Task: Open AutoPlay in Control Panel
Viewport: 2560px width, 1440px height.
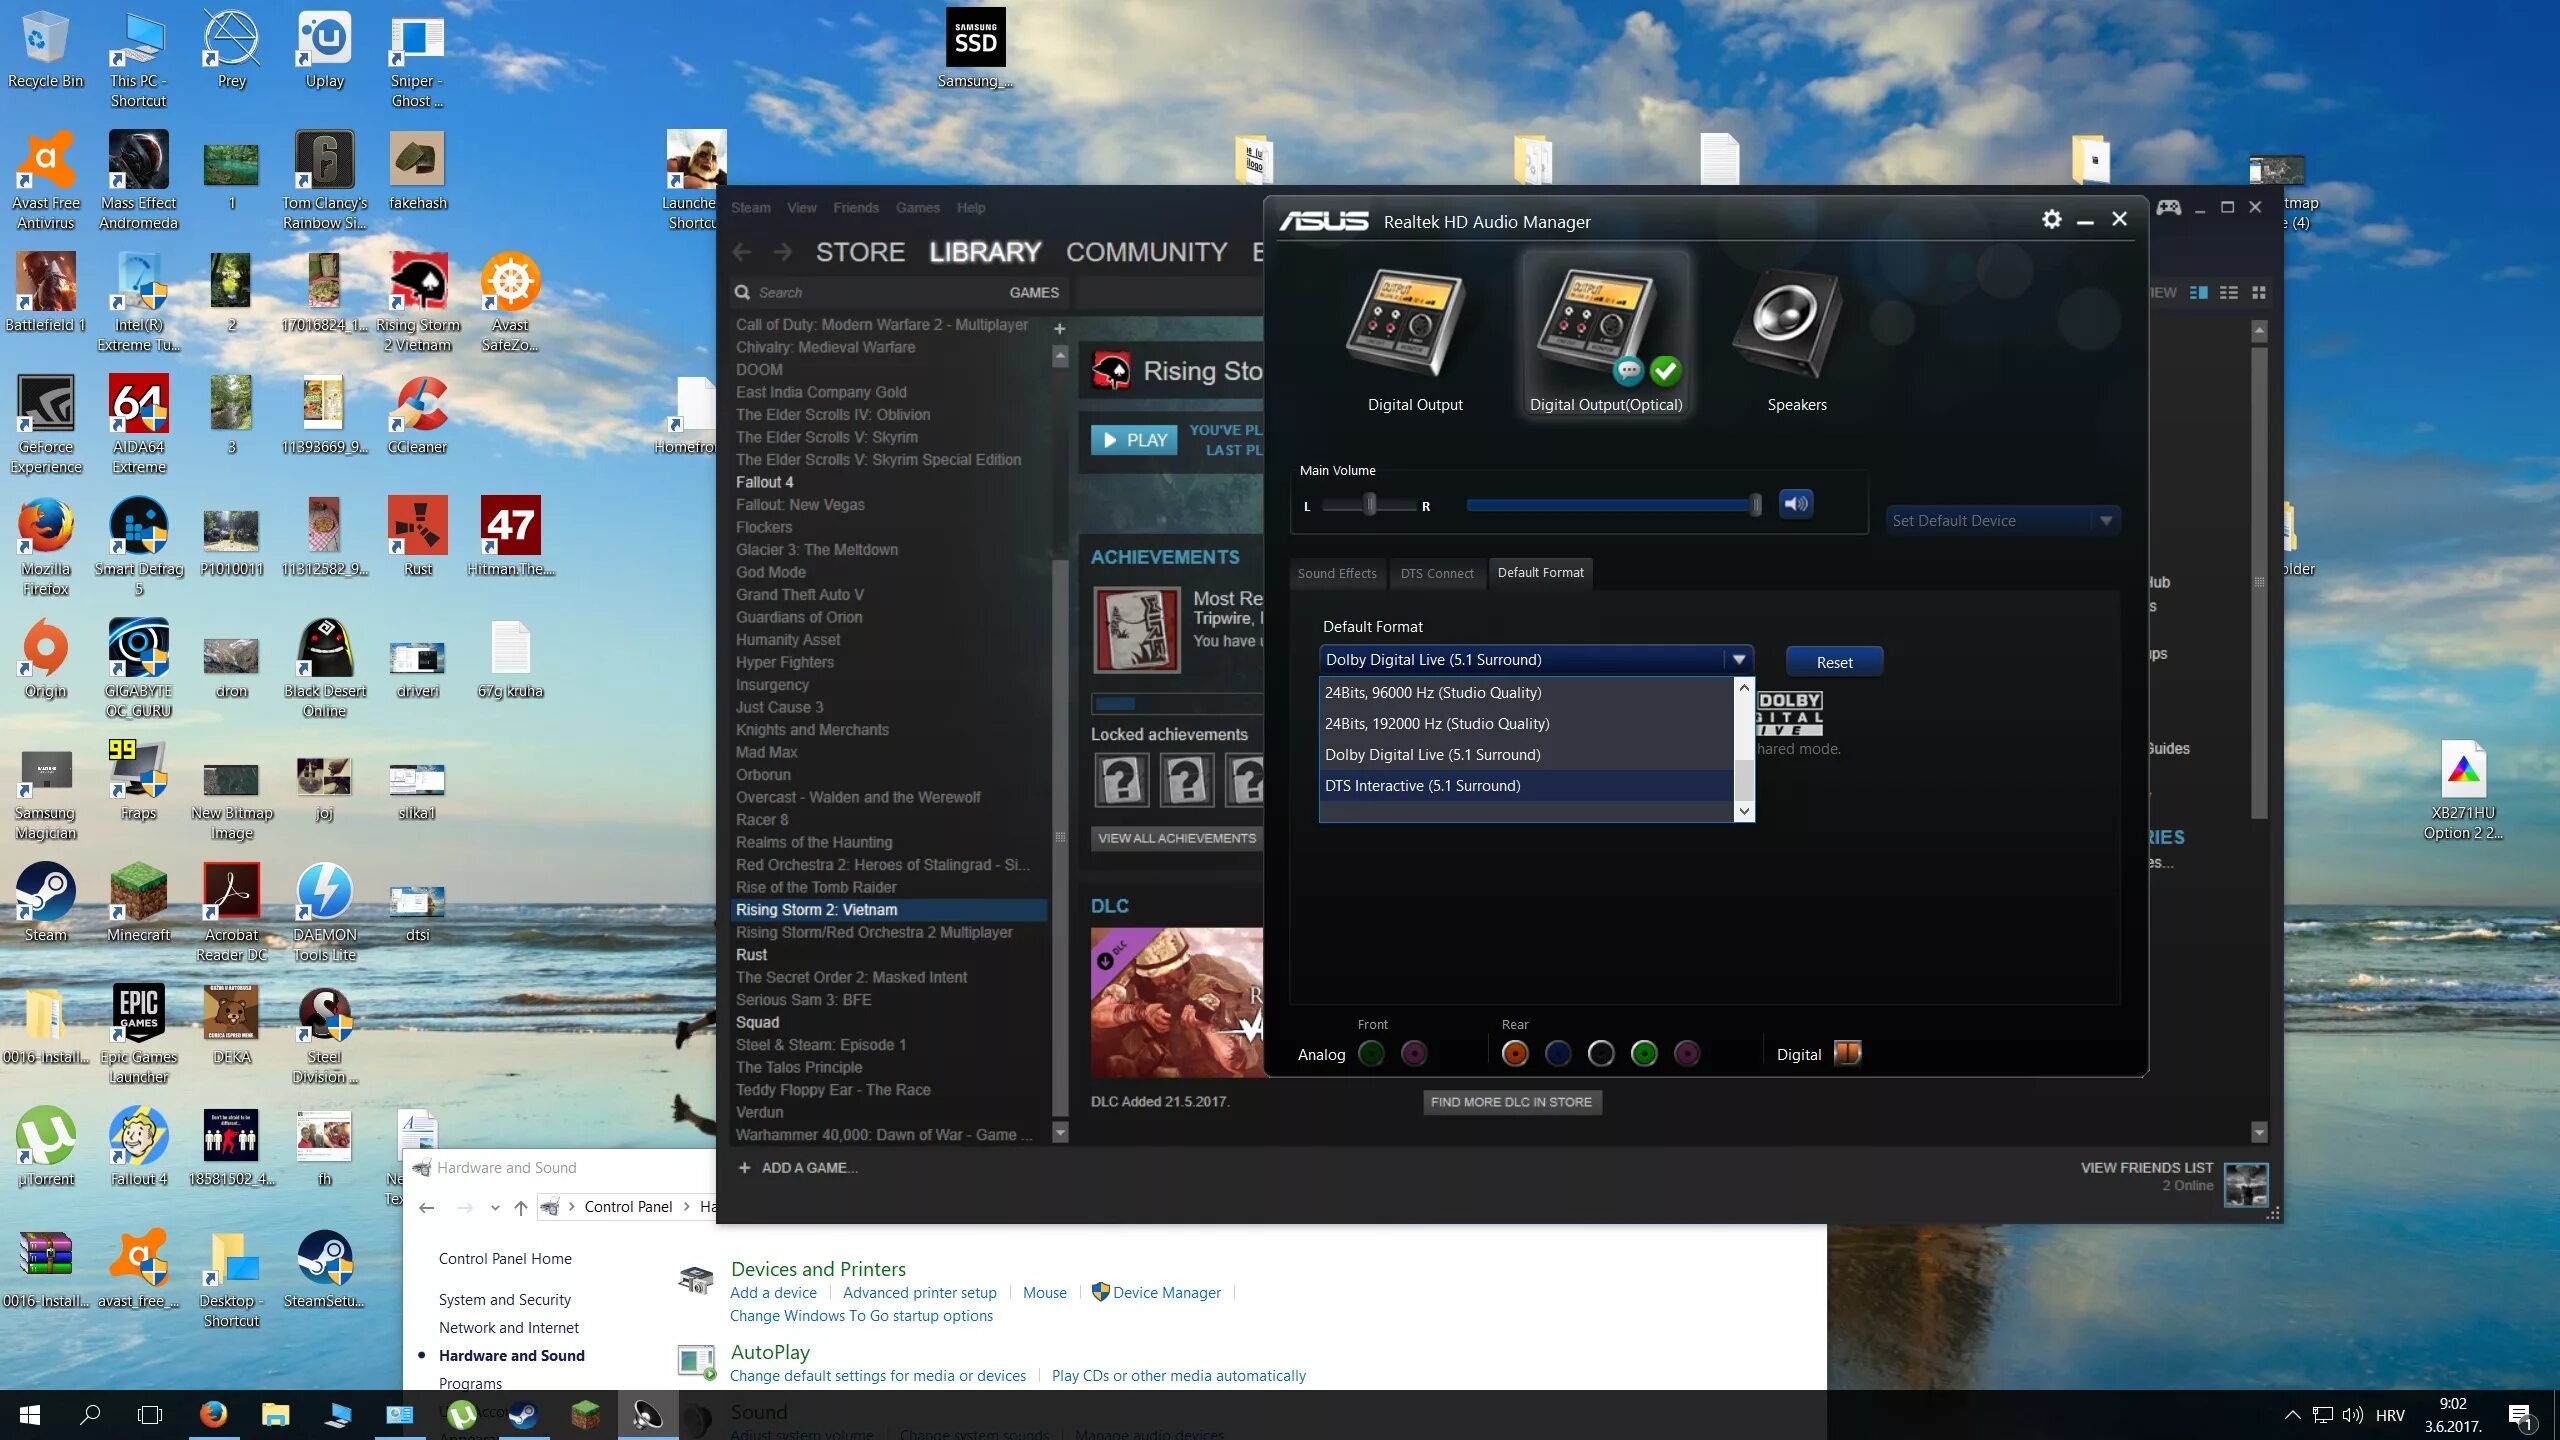Action: pos(770,1352)
